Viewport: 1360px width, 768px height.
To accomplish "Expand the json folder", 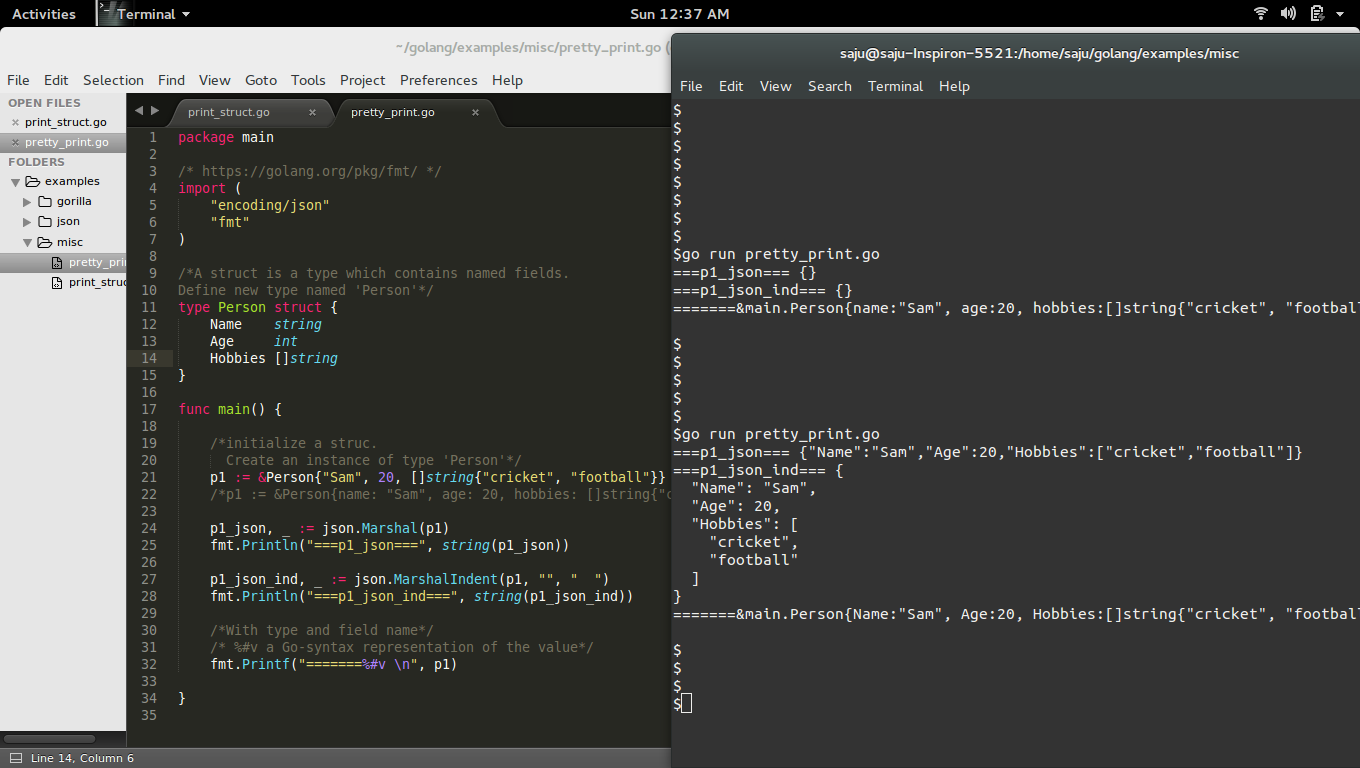I will click(x=26, y=221).
